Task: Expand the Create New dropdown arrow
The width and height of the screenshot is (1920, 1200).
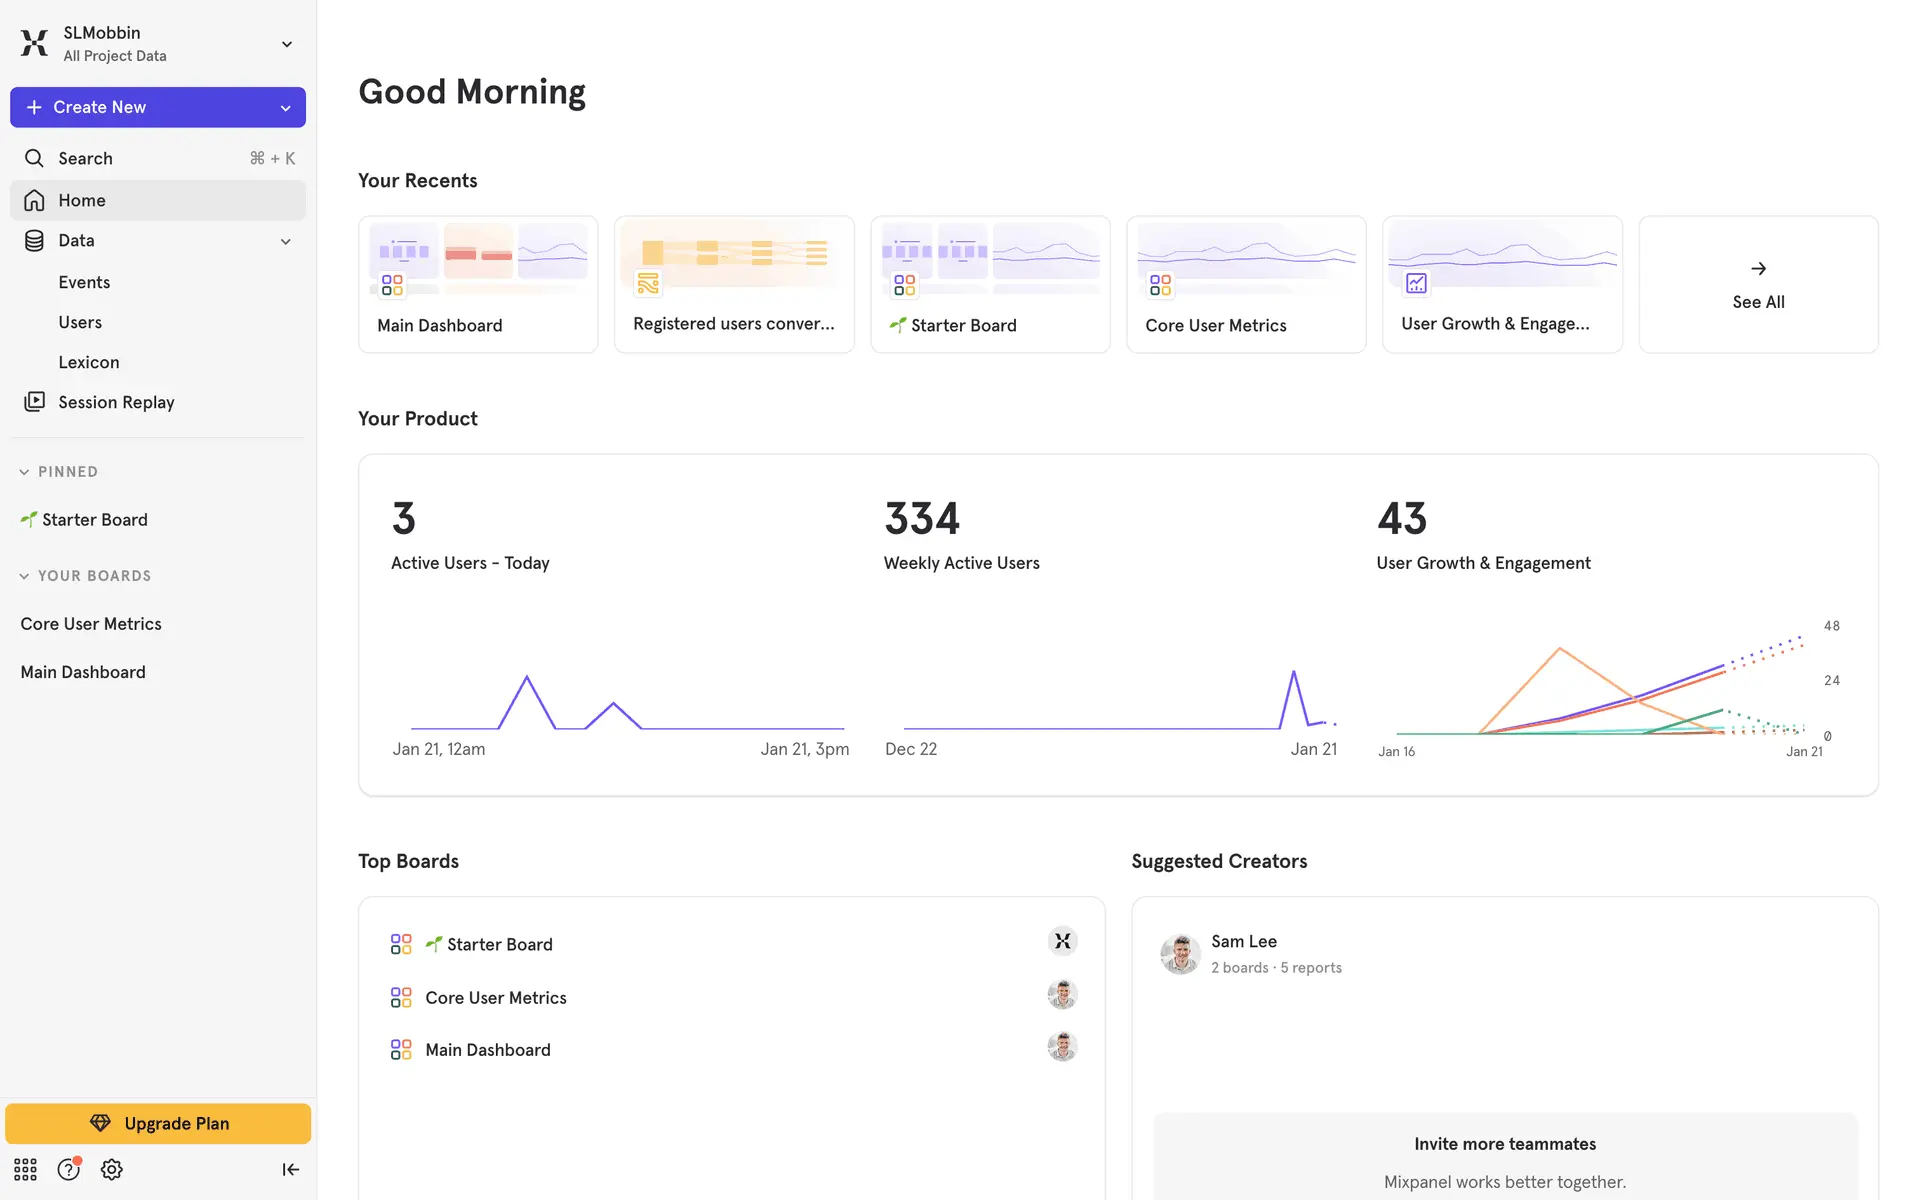Action: (286, 108)
